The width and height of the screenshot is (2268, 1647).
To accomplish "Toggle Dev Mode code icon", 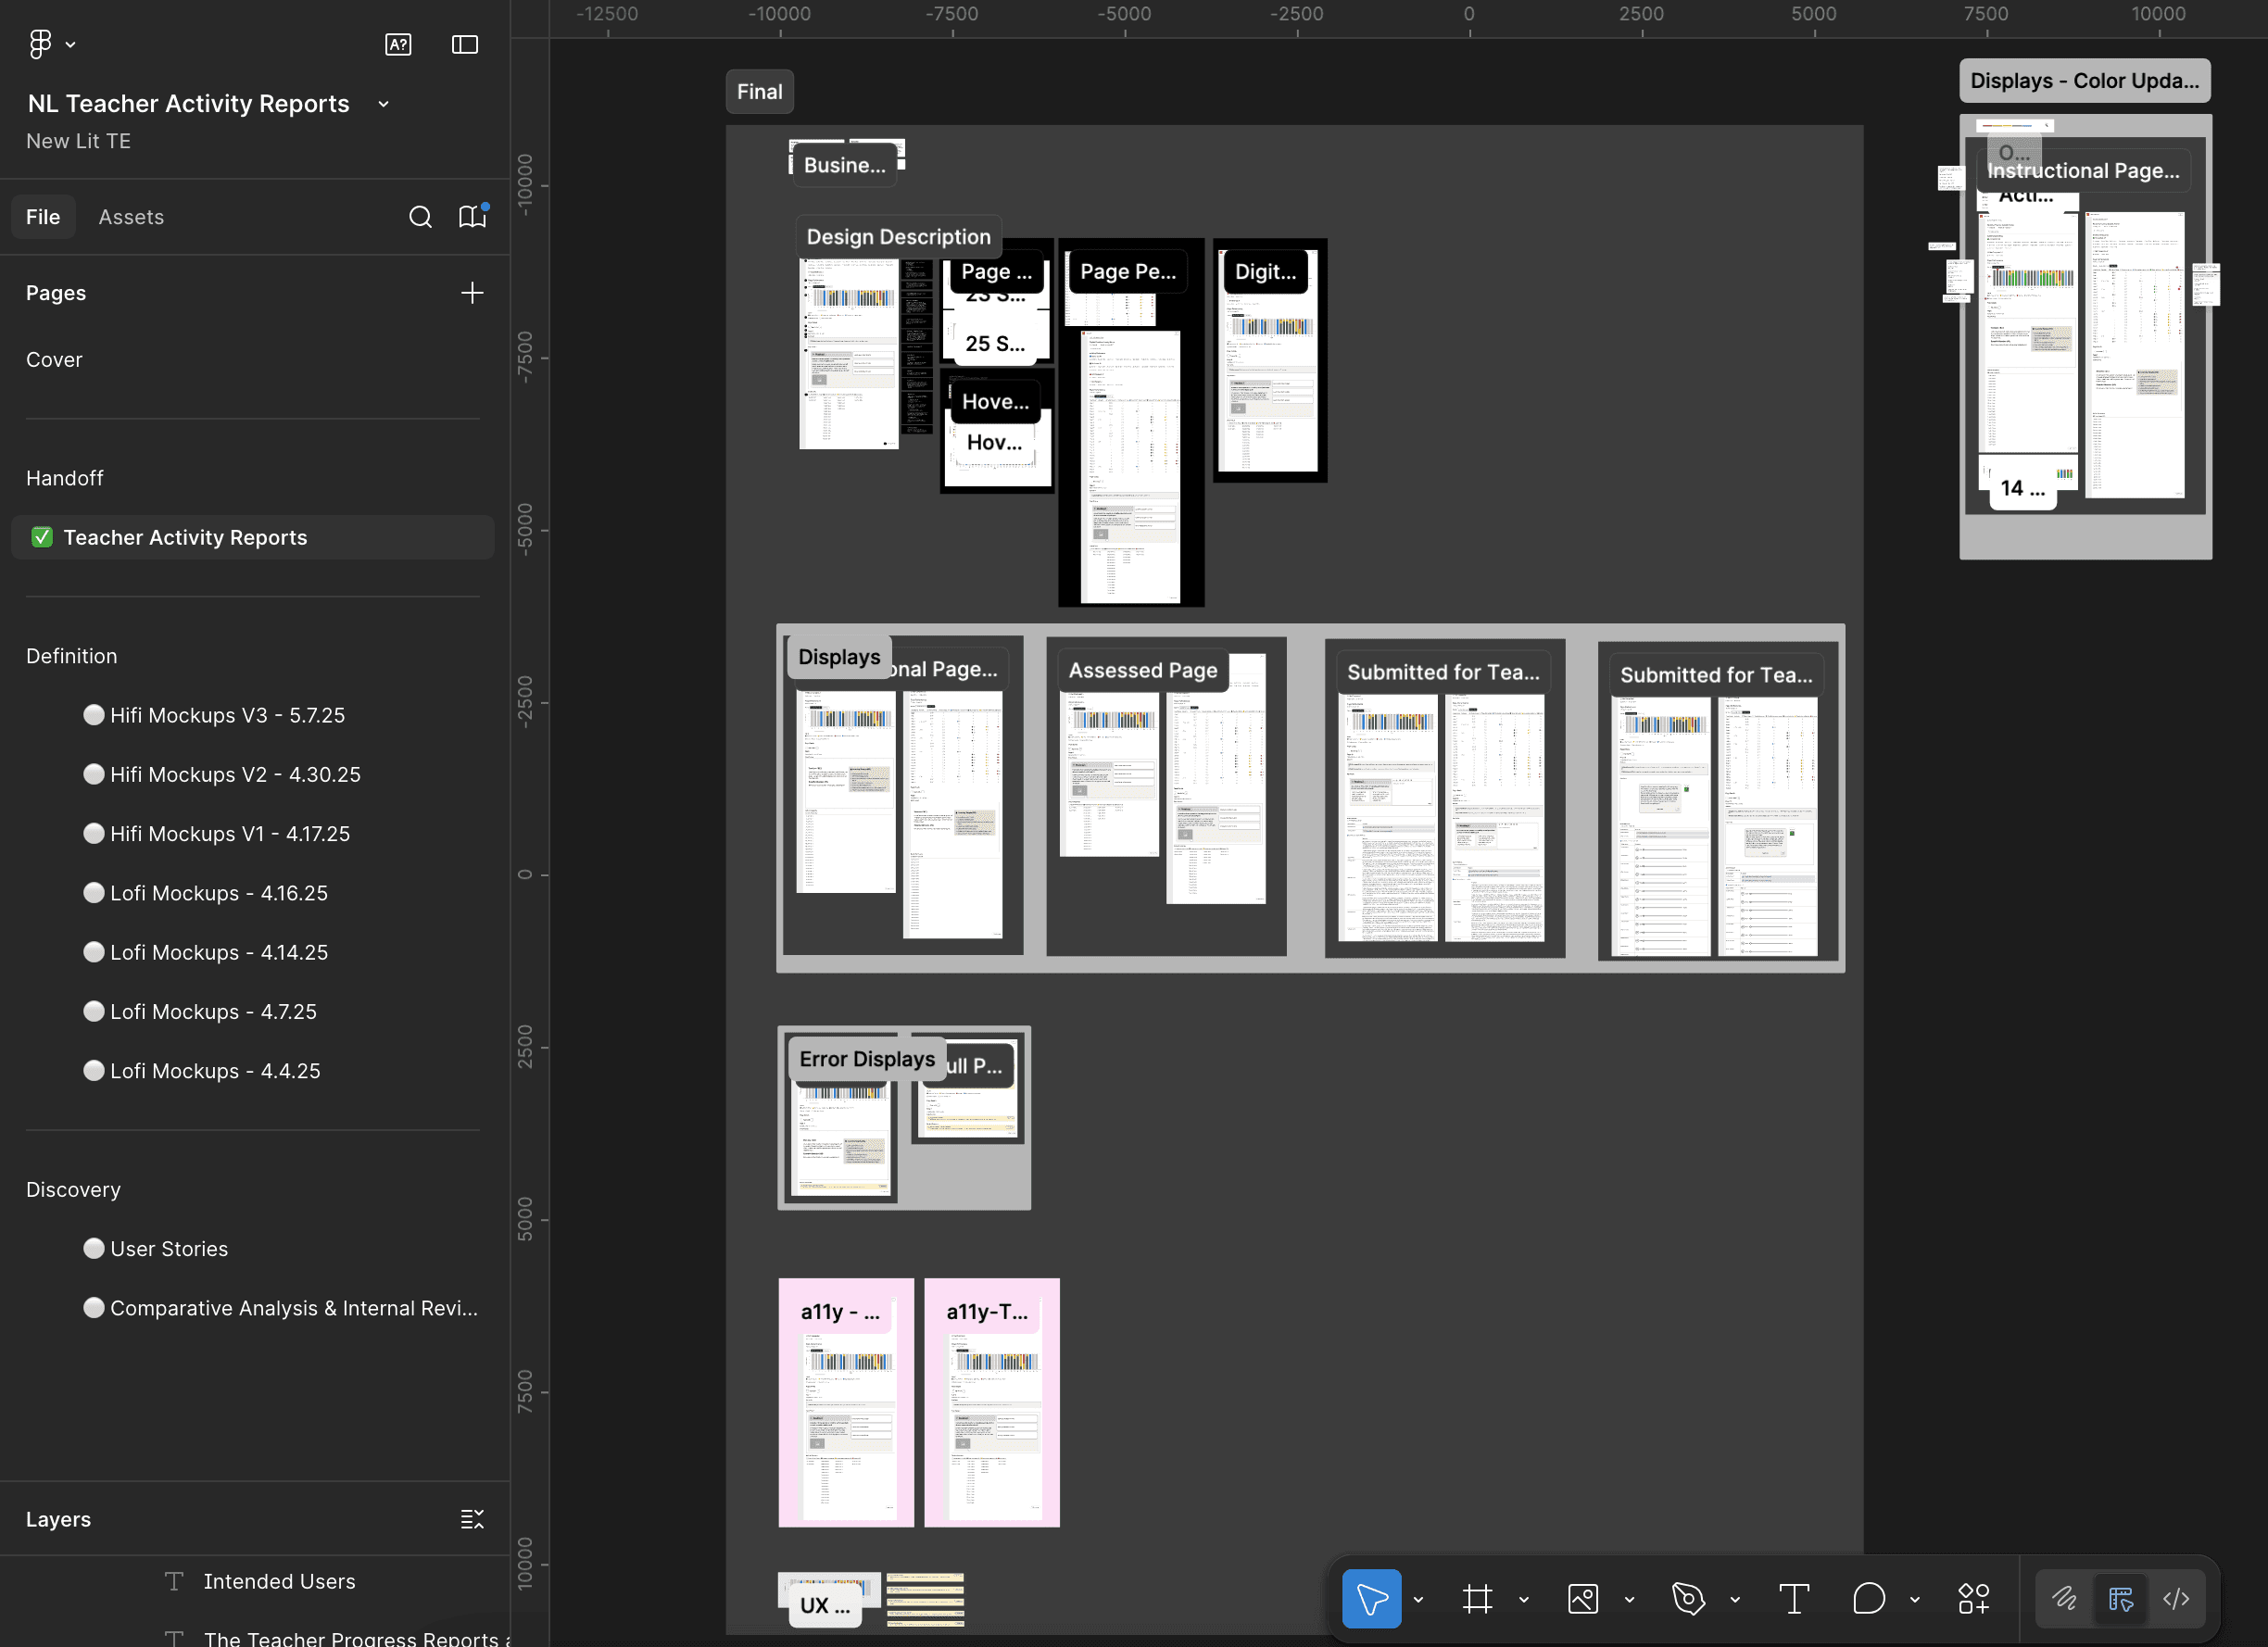I will coord(2176,1599).
